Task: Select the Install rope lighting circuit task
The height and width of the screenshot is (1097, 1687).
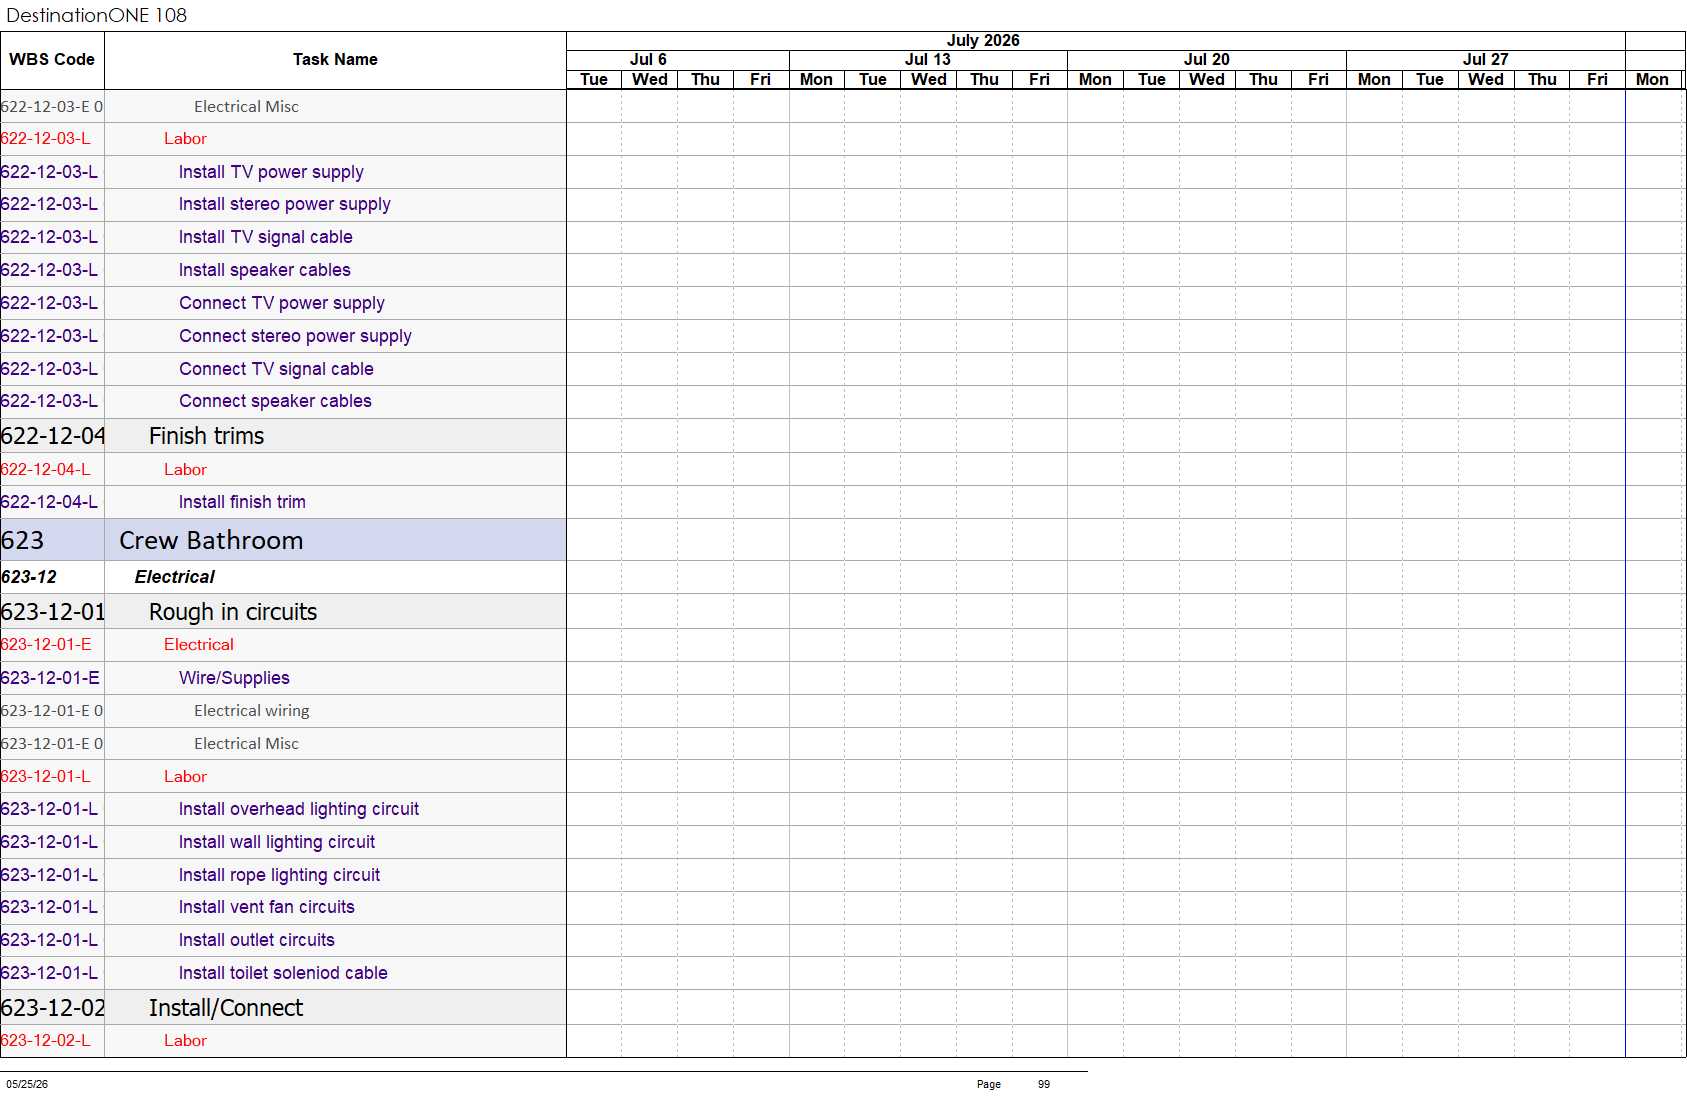Action: (279, 875)
